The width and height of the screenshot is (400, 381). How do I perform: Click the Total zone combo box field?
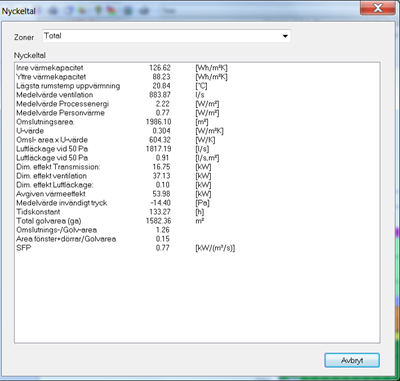(167, 36)
